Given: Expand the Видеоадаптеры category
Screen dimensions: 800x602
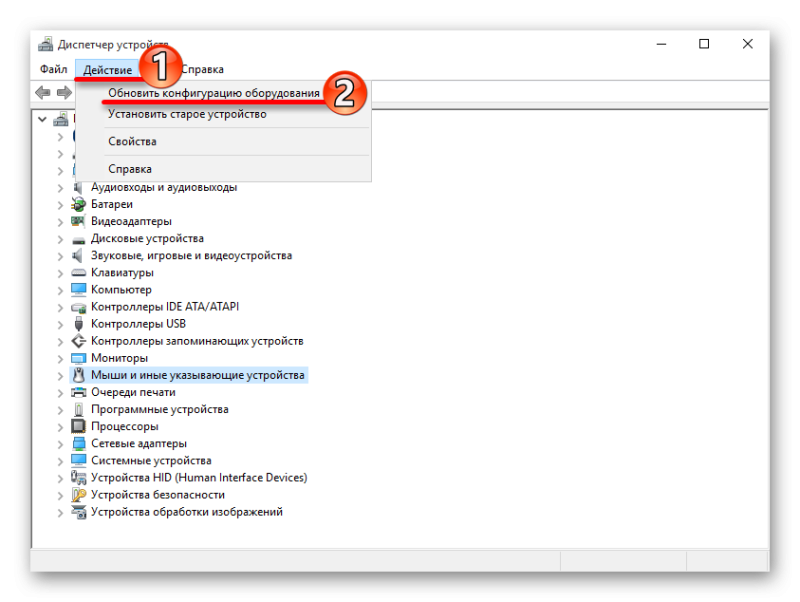Looking at the screenshot, I should pyautogui.click(x=60, y=222).
